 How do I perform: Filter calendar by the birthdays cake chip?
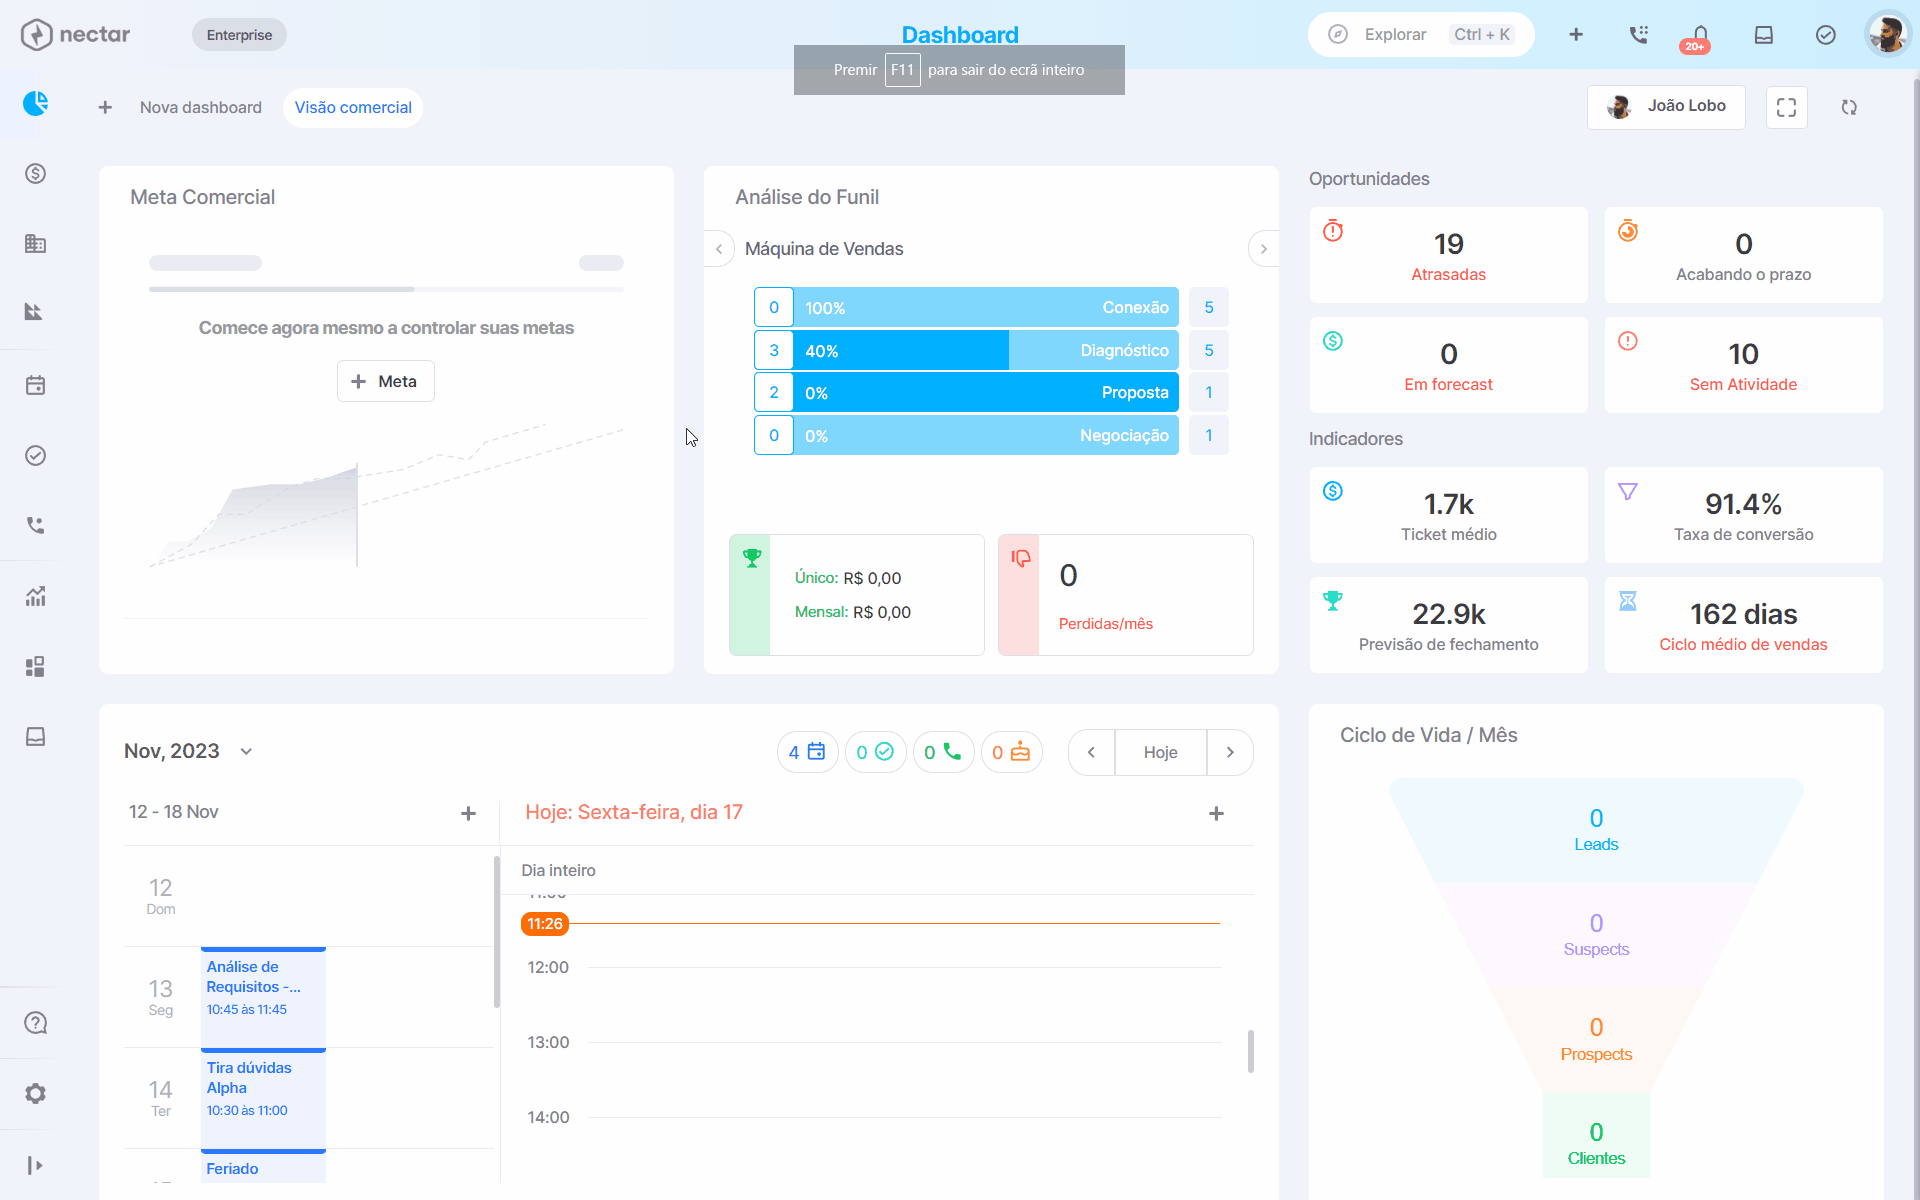[x=1011, y=752]
